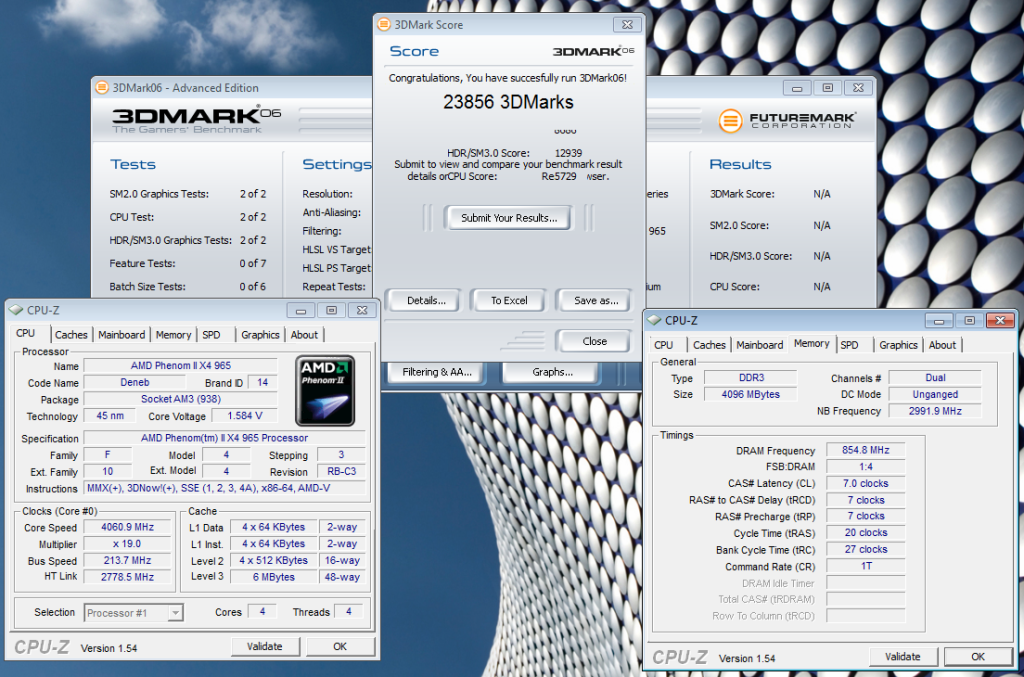Screen dimensions: 1024x677
Task: Click Submit Your Results in the 3DMark Score window
Action: tap(508, 217)
